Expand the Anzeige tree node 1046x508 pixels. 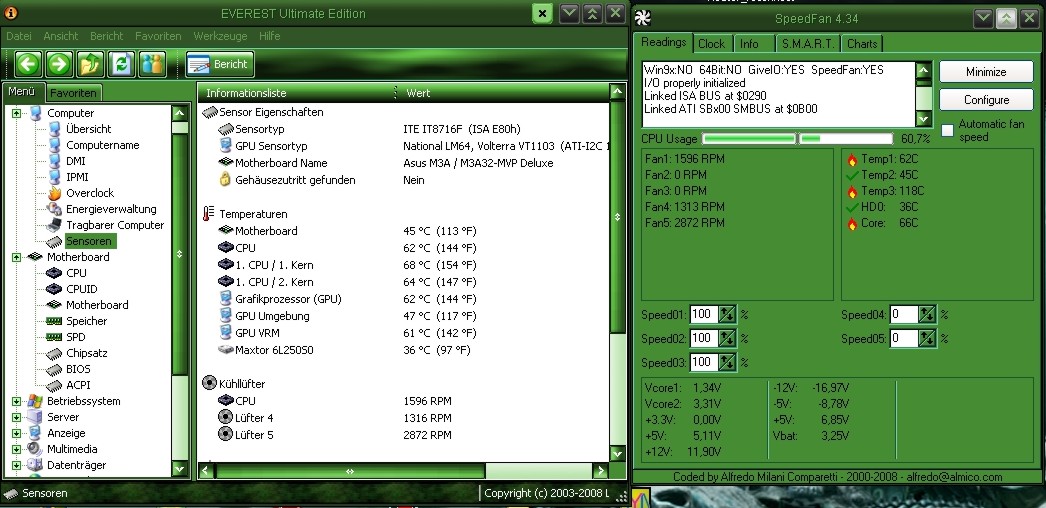click(x=16, y=433)
